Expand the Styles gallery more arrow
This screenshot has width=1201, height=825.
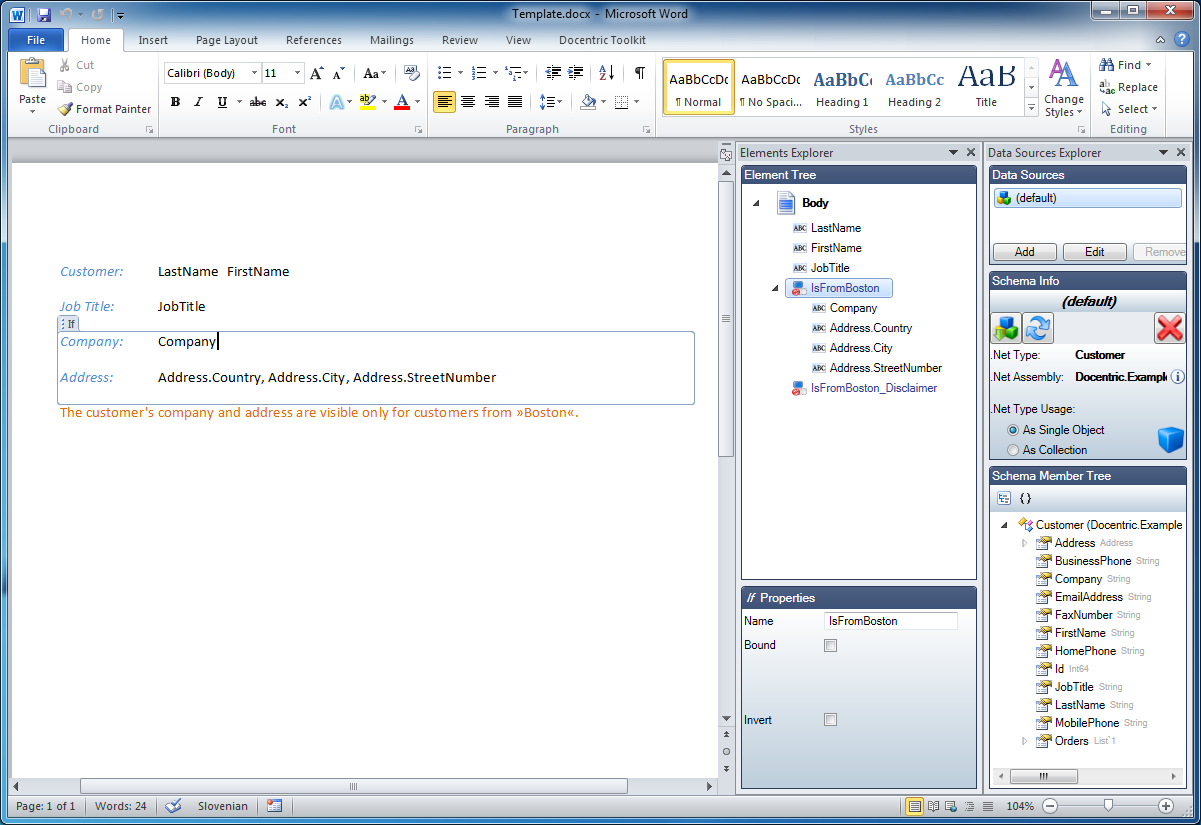coord(1031,108)
